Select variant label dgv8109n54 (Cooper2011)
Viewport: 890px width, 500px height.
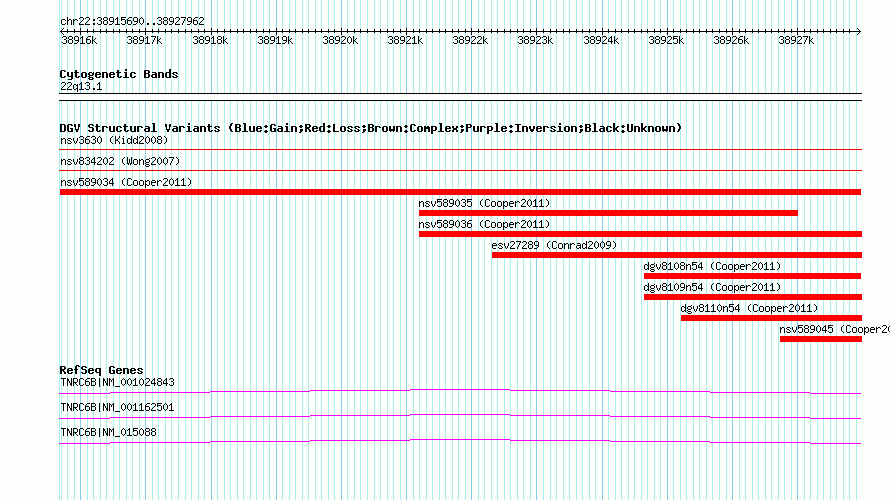[712, 287]
